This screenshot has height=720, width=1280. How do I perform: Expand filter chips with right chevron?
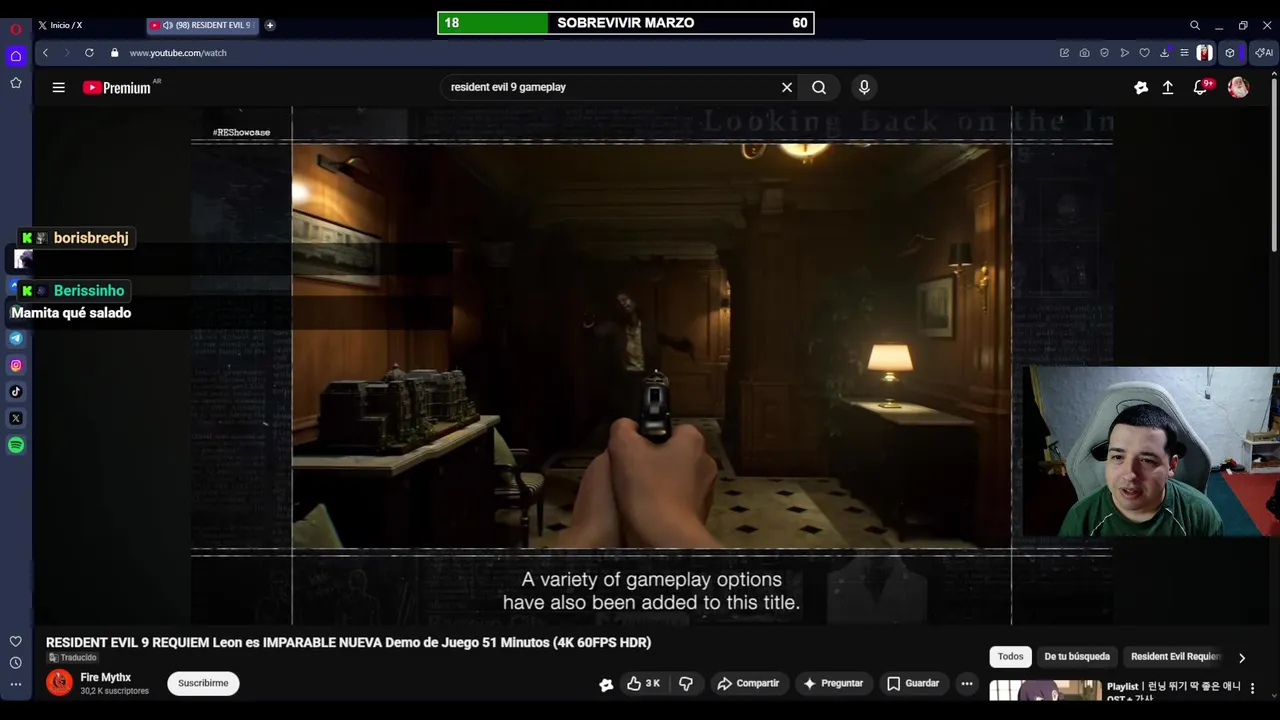click(x=1242, y=657)
